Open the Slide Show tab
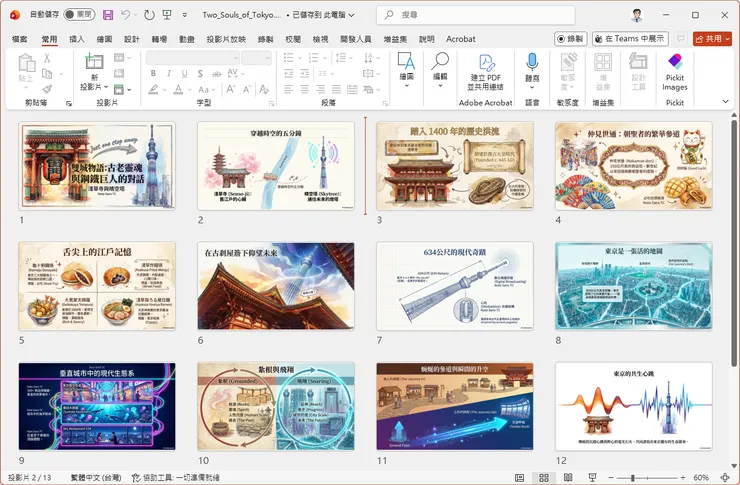 coord(226,39)
